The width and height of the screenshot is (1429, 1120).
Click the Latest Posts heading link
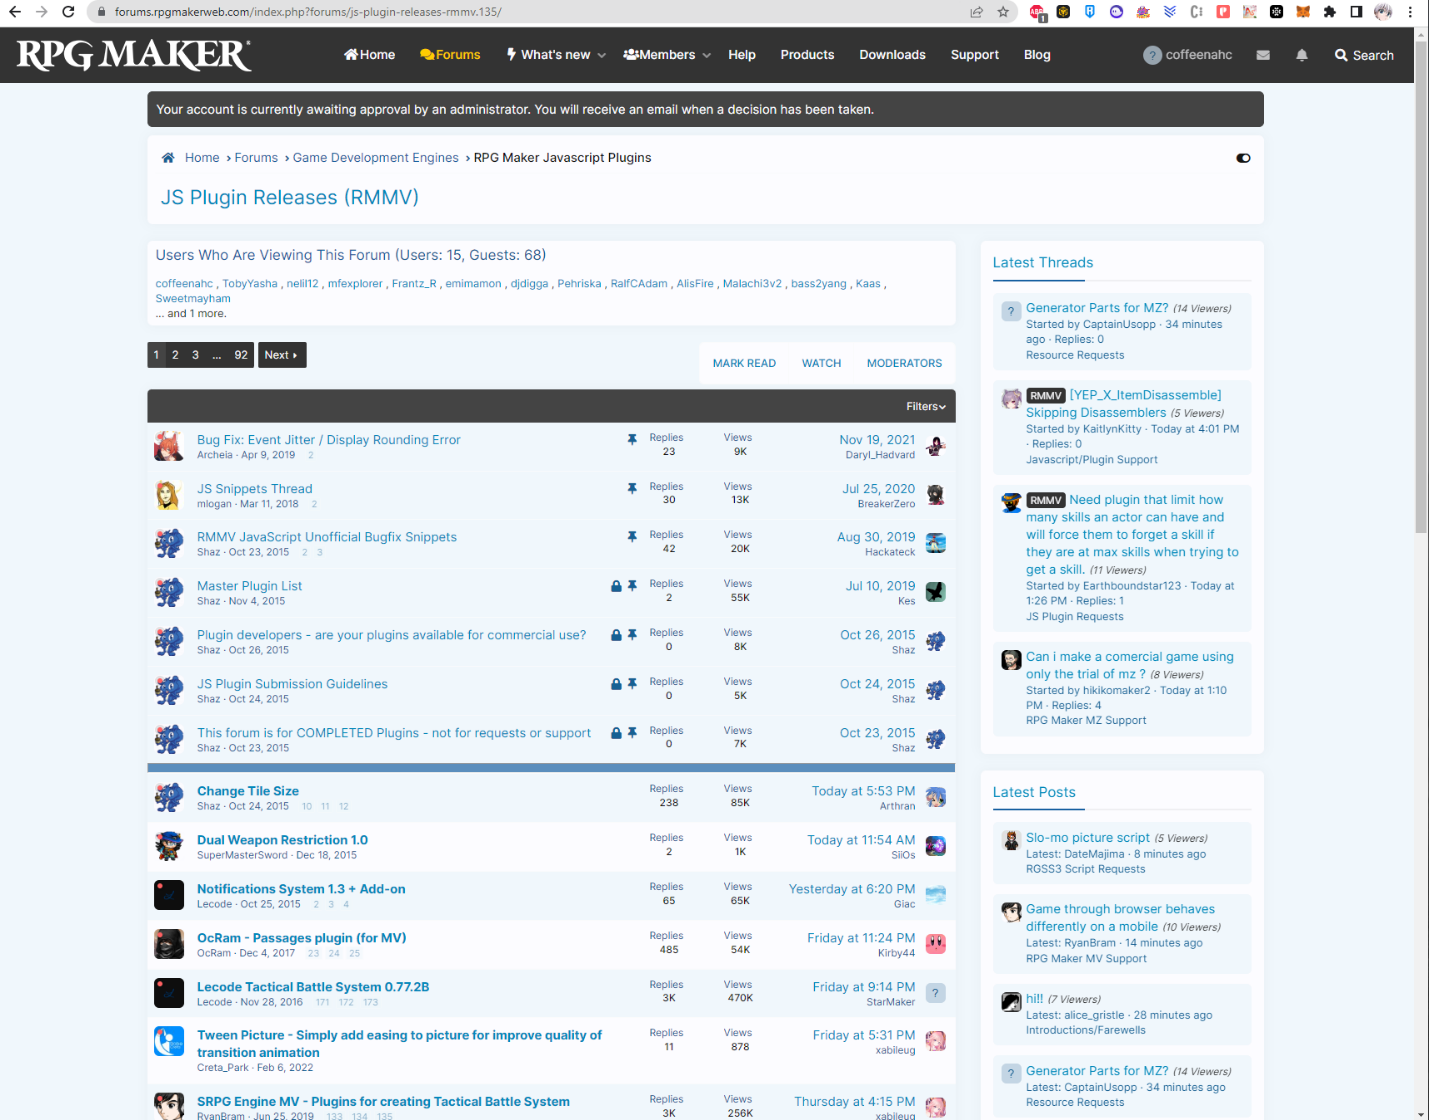click(1034, 792)
